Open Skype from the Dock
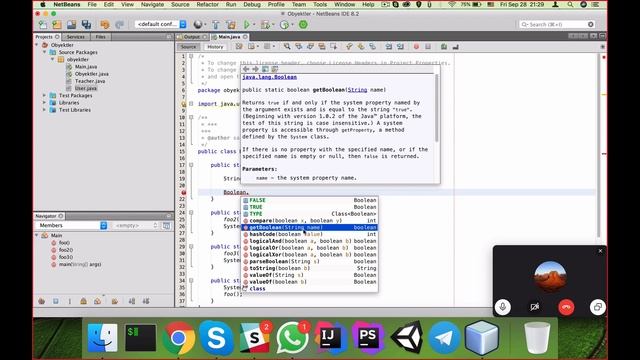 coord(216,338)
